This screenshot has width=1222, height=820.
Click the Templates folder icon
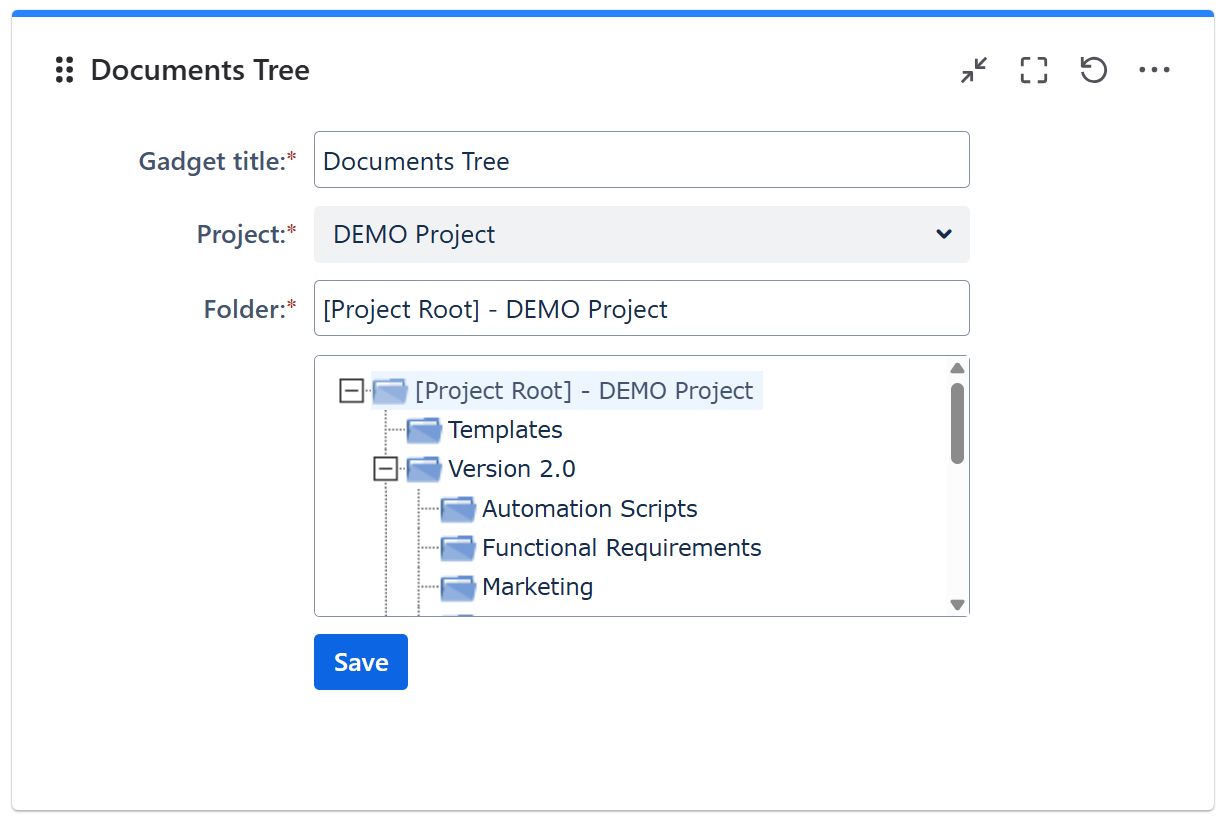[x=424, y=430]
